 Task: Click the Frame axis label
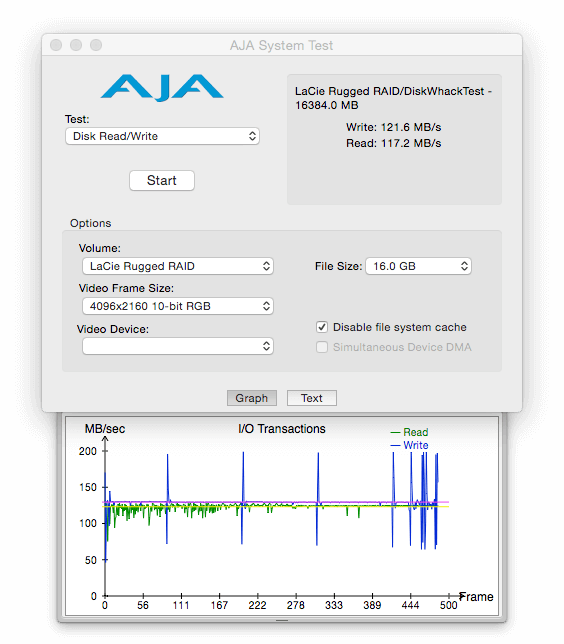tap(477, 597)
